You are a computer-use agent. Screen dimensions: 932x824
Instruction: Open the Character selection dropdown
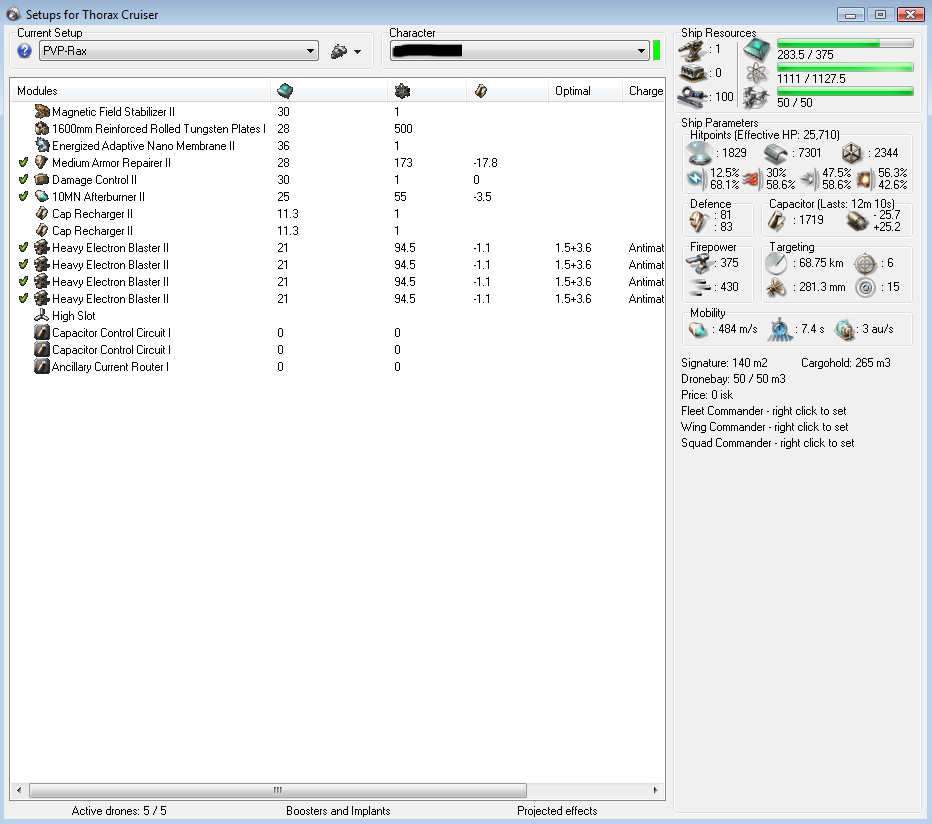click(520, 51)
